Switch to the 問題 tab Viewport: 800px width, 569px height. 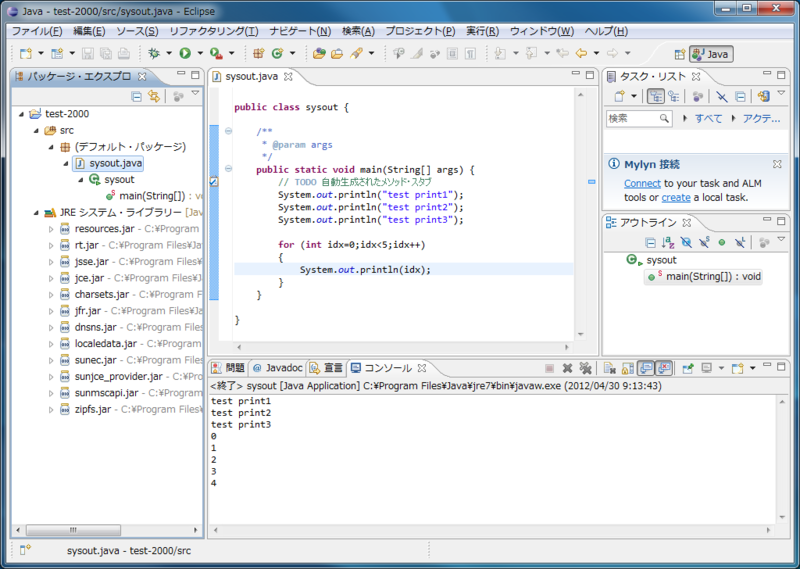tap(229, 368)
